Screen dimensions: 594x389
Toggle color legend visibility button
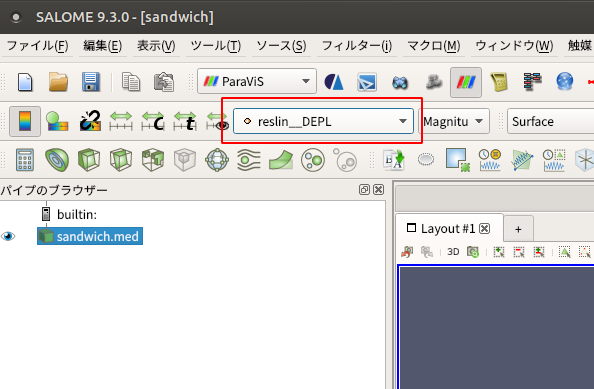point(25,121)
